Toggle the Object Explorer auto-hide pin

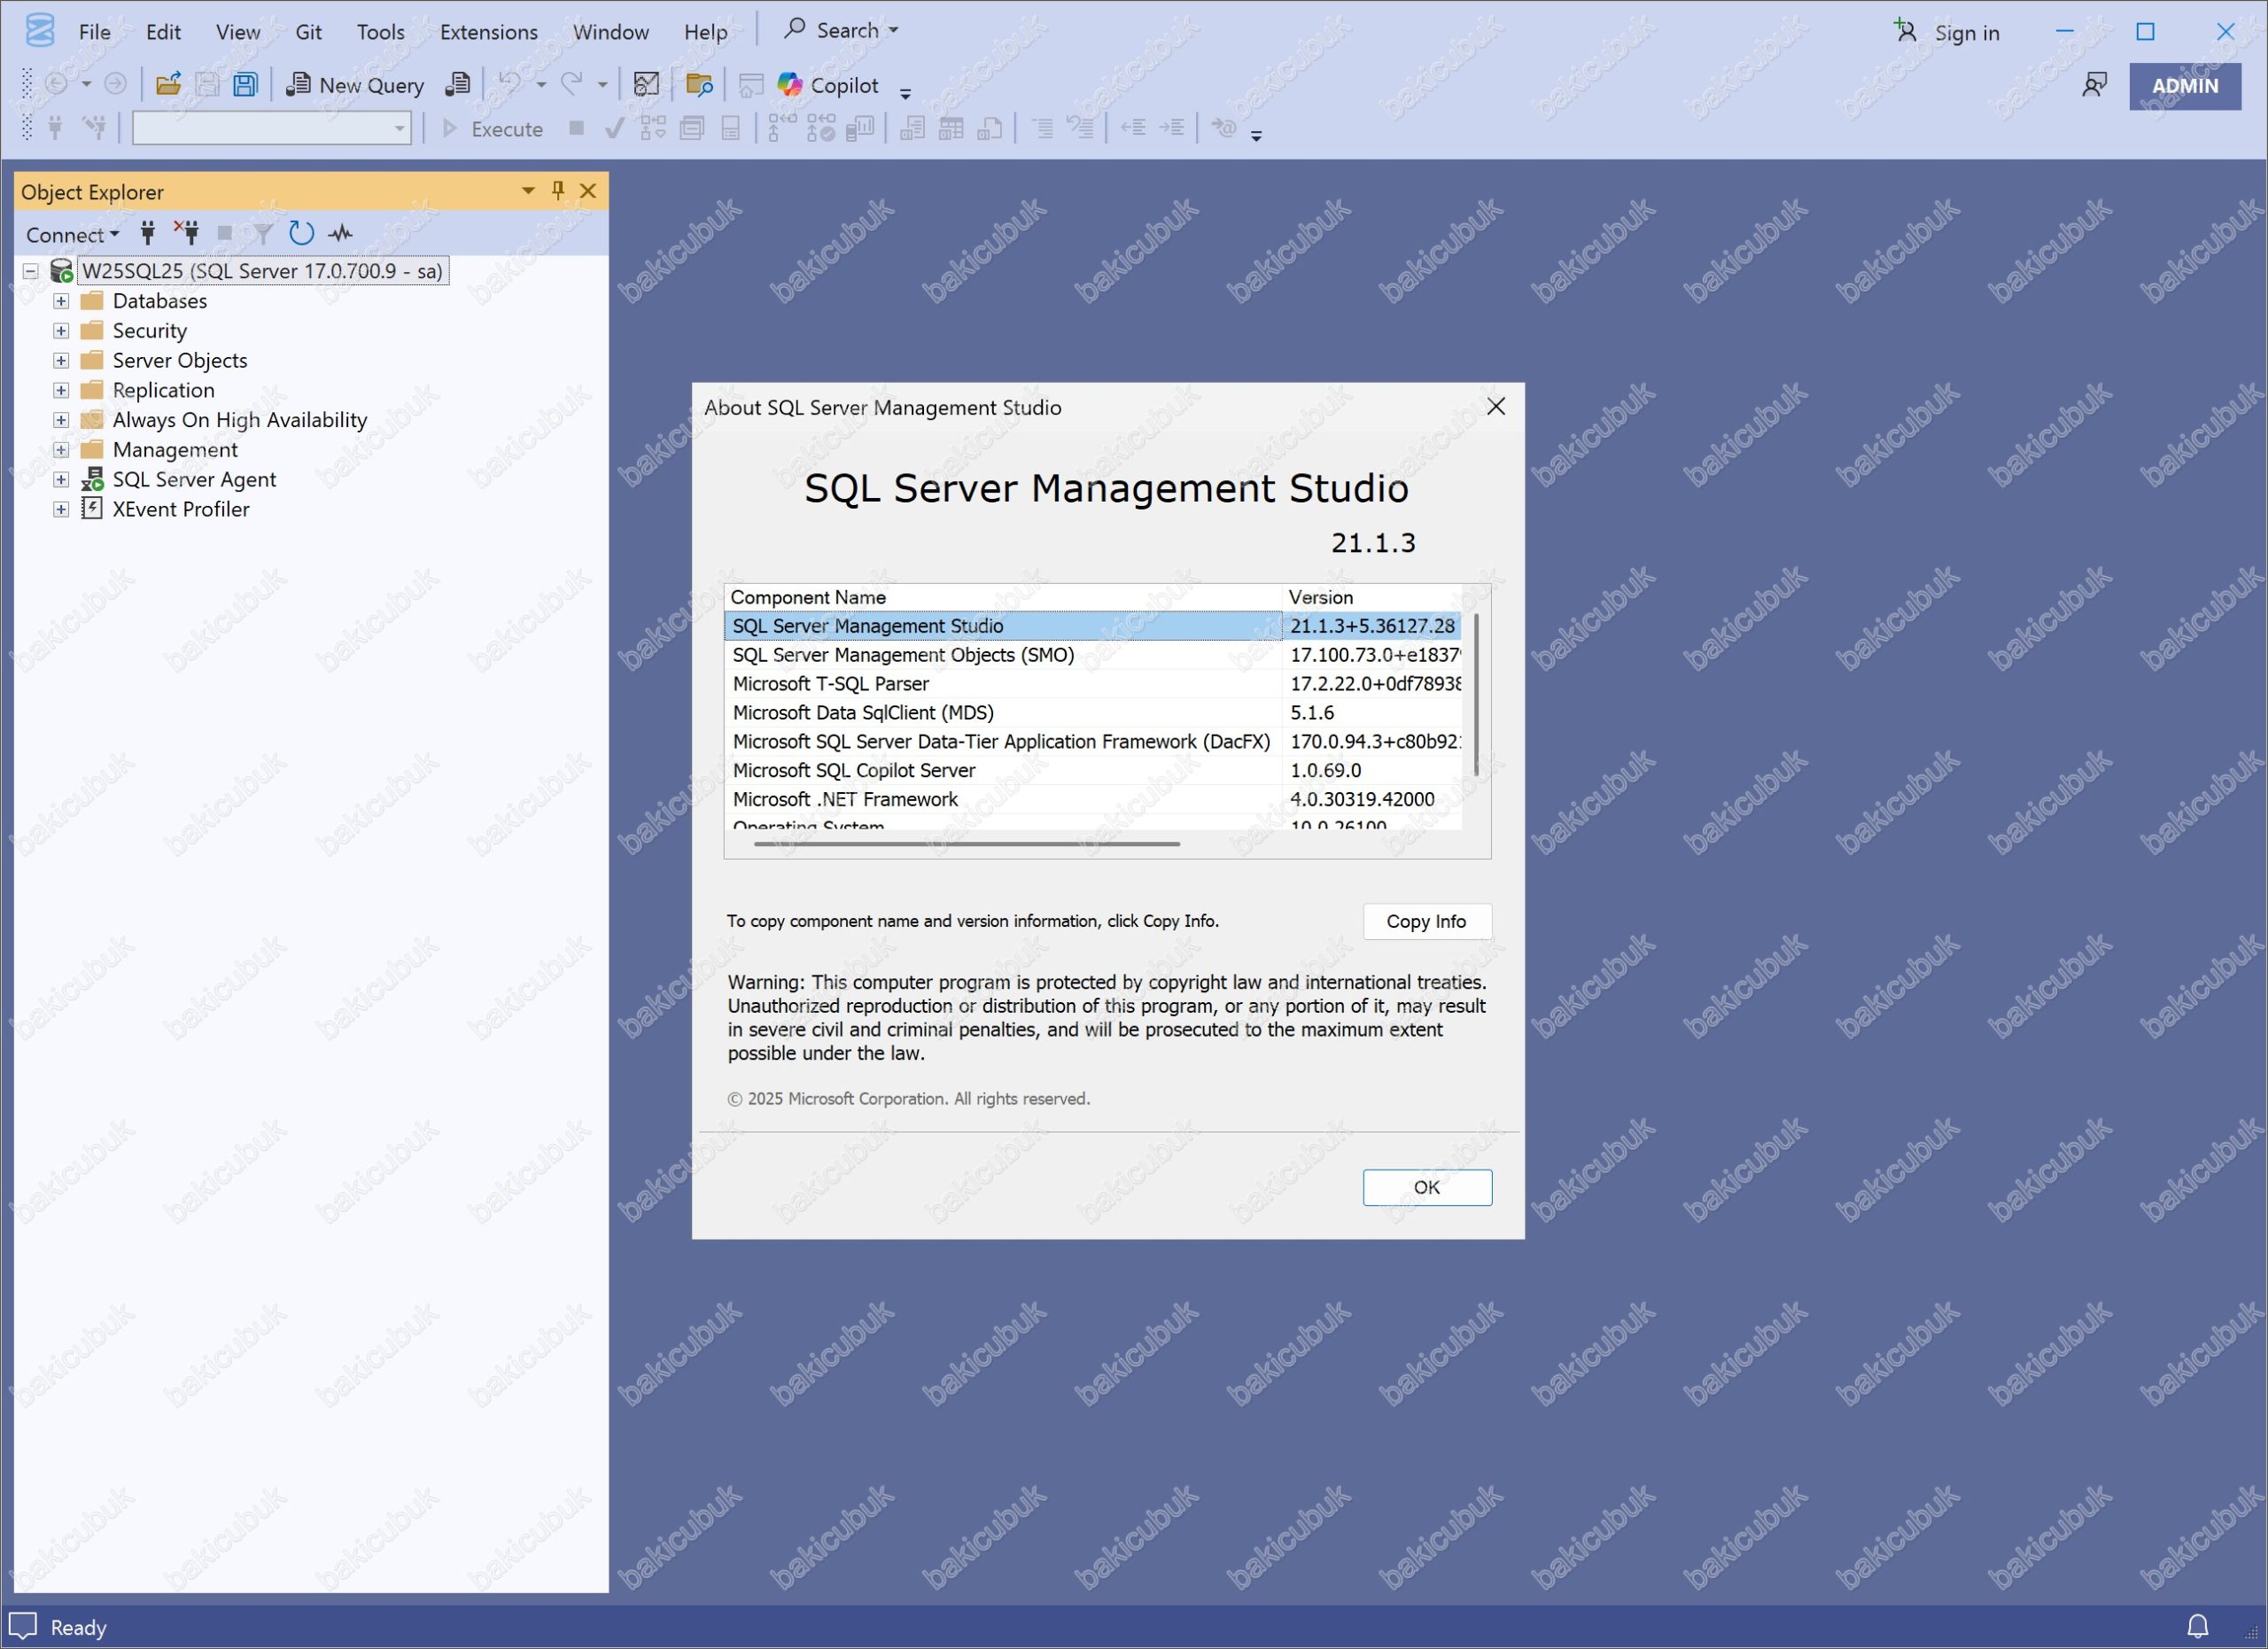click(x=558, y=190)
